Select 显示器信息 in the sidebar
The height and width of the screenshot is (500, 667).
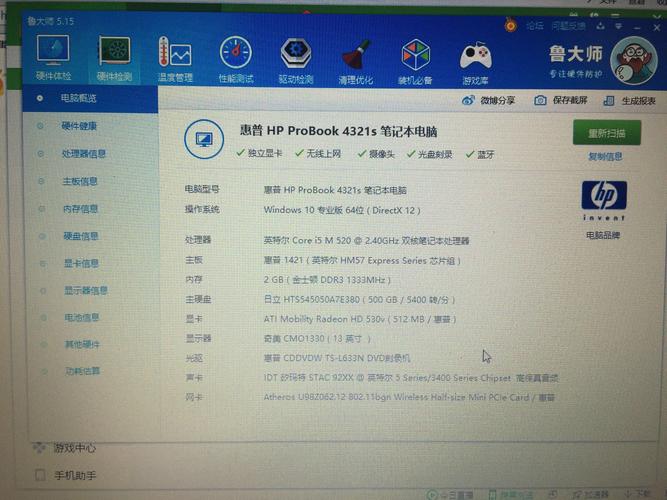(x=86, y=291)
